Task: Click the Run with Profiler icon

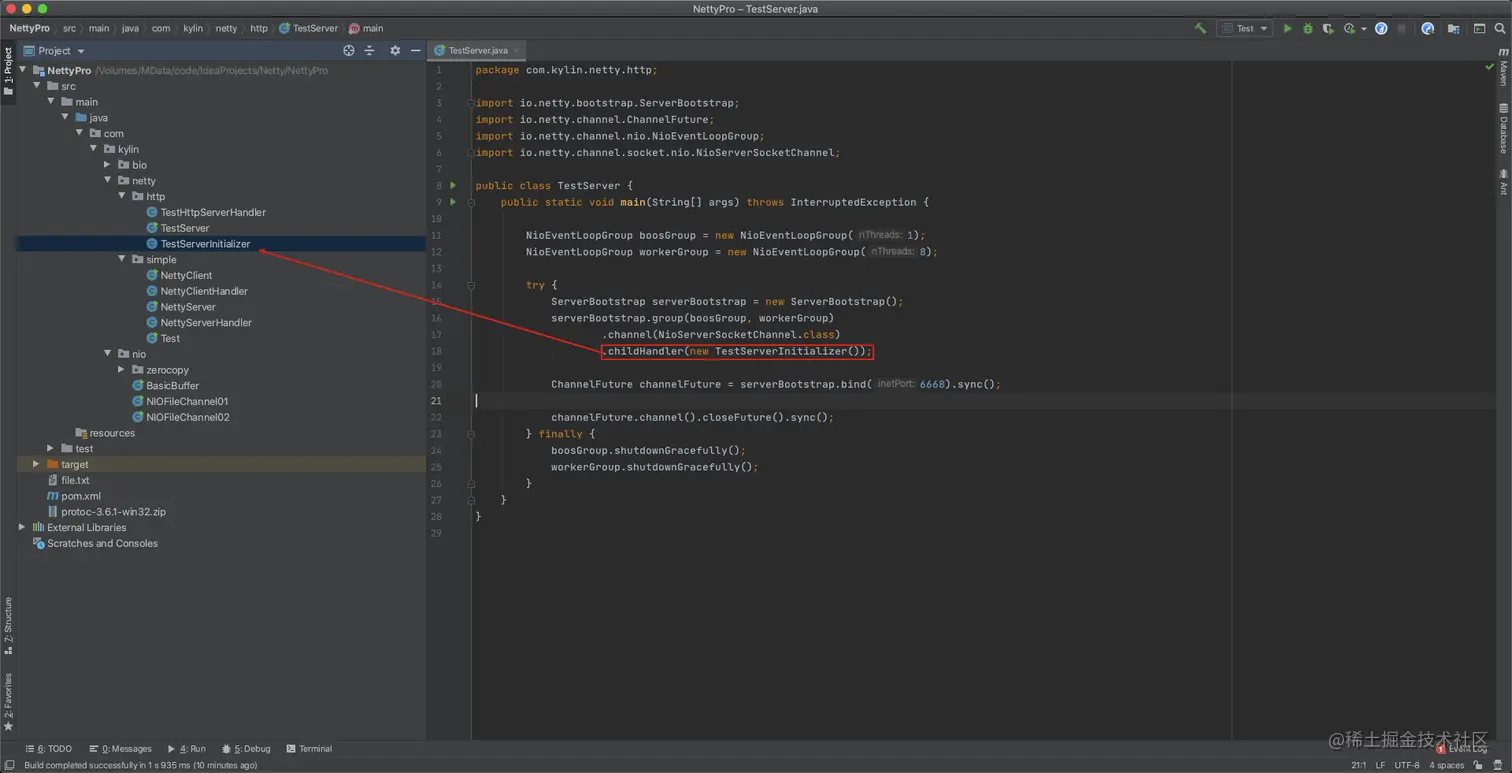Action: 1350,28
